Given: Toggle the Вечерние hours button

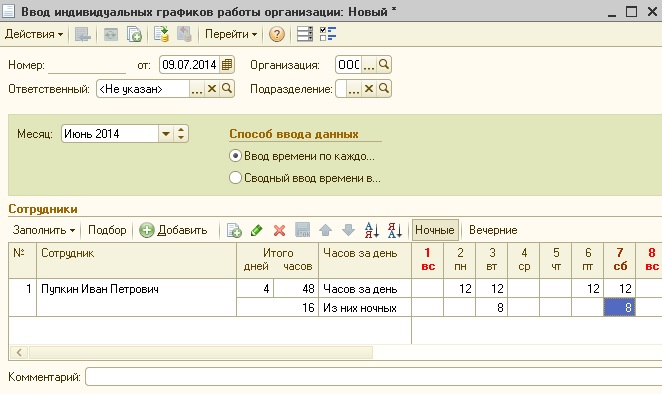Looking at the screenshot, I should (493, 230).
